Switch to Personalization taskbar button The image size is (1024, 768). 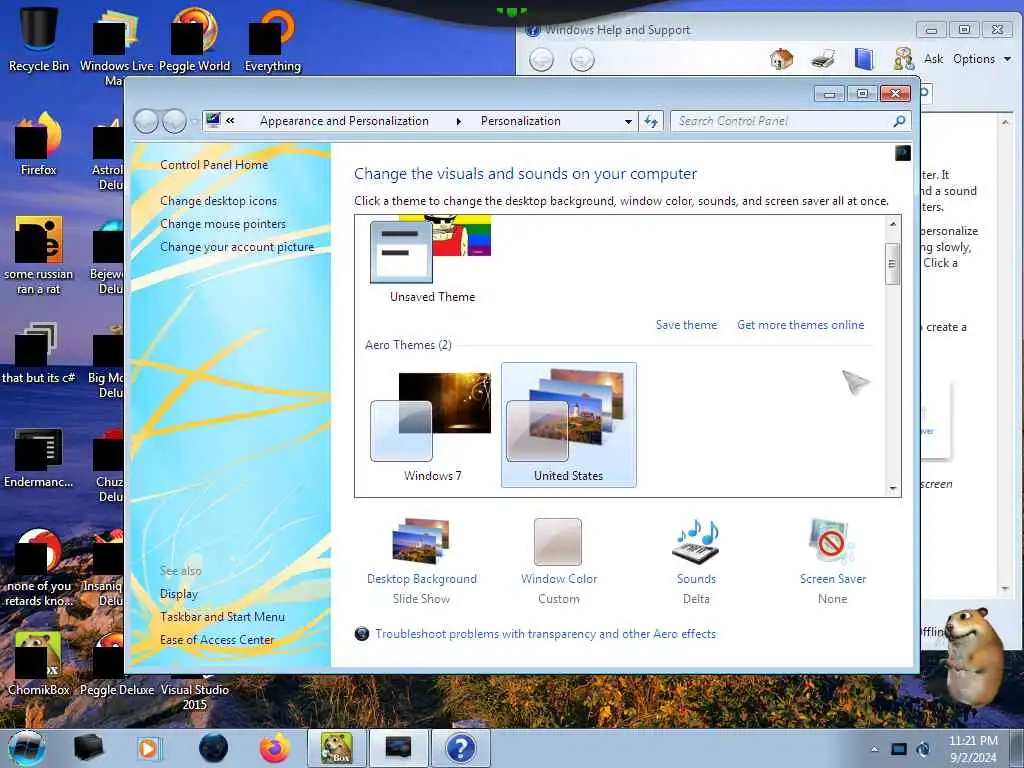coord(398,748)
